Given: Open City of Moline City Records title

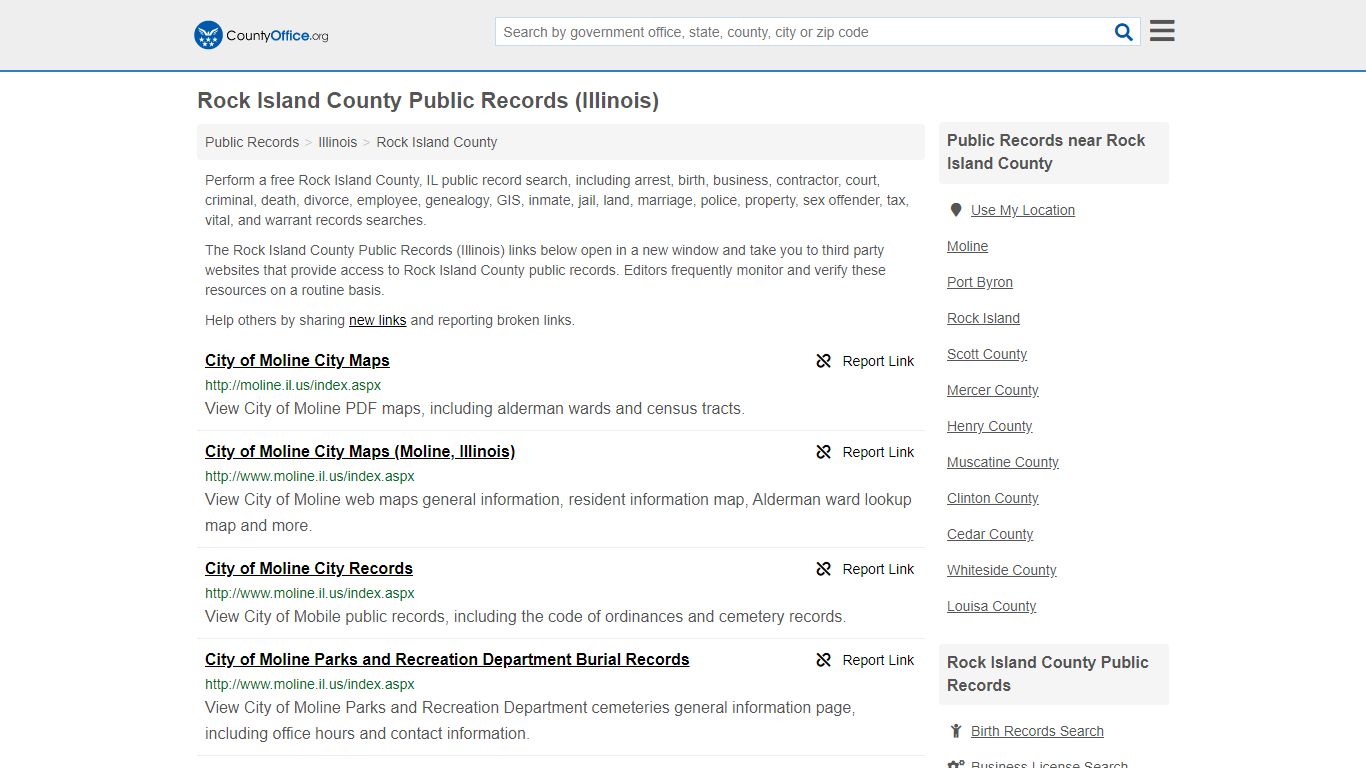Looking at the screenshot, I should 309,568.
